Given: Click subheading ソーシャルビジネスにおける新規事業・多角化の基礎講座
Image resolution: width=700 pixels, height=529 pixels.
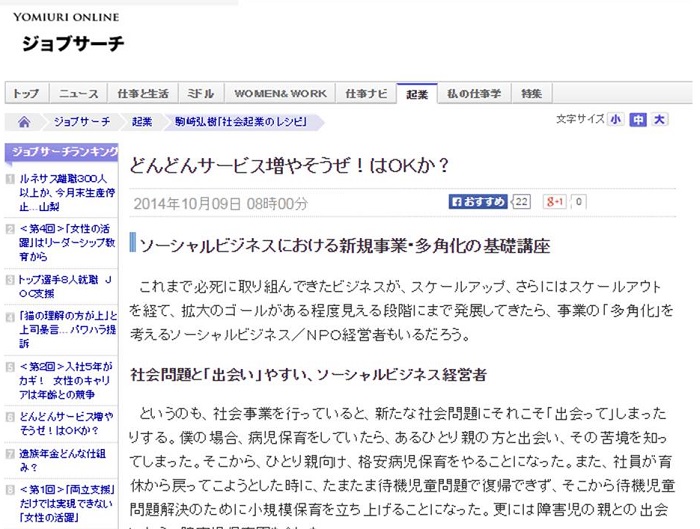Looking at the screenshot, I should coord(345,246).
